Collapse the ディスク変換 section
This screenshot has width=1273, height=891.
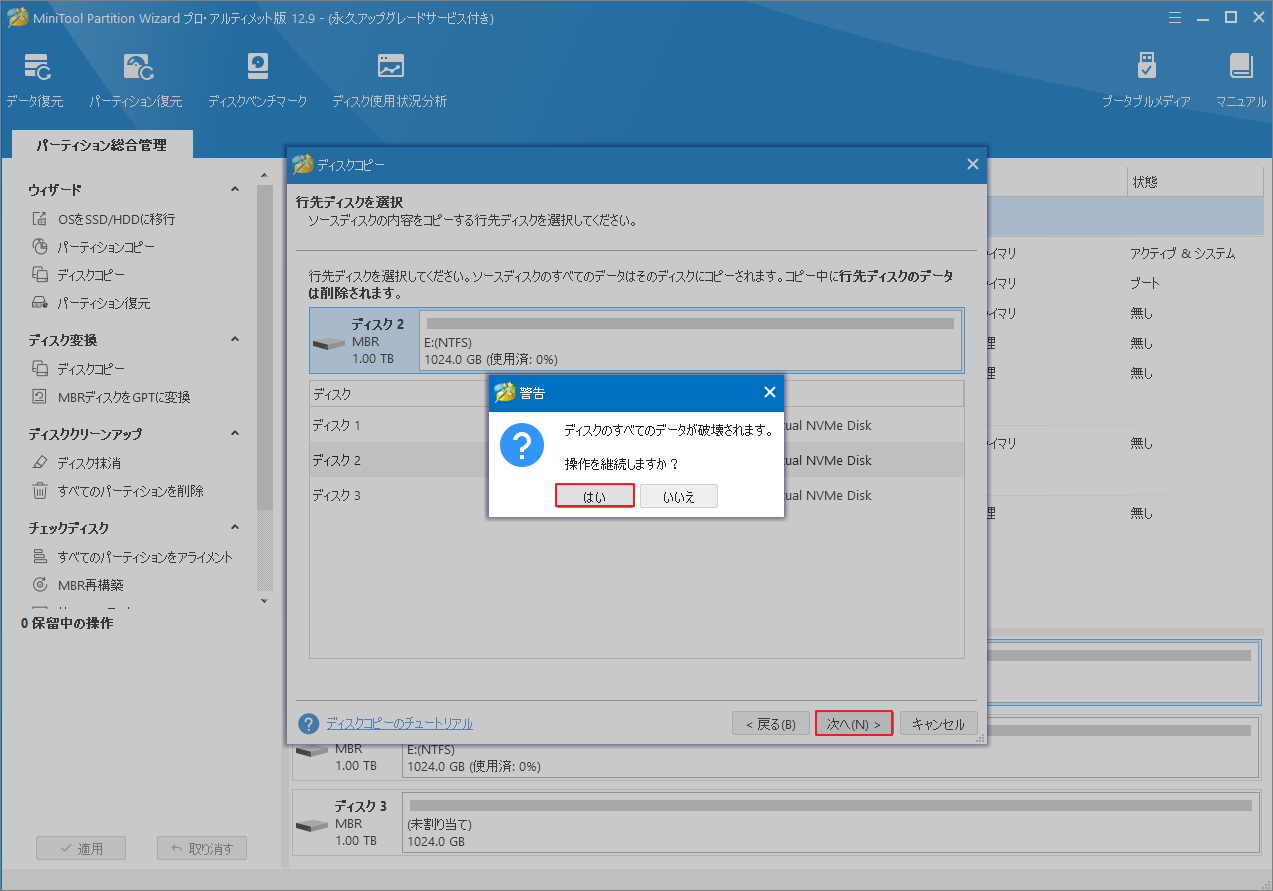coord(235,339)
